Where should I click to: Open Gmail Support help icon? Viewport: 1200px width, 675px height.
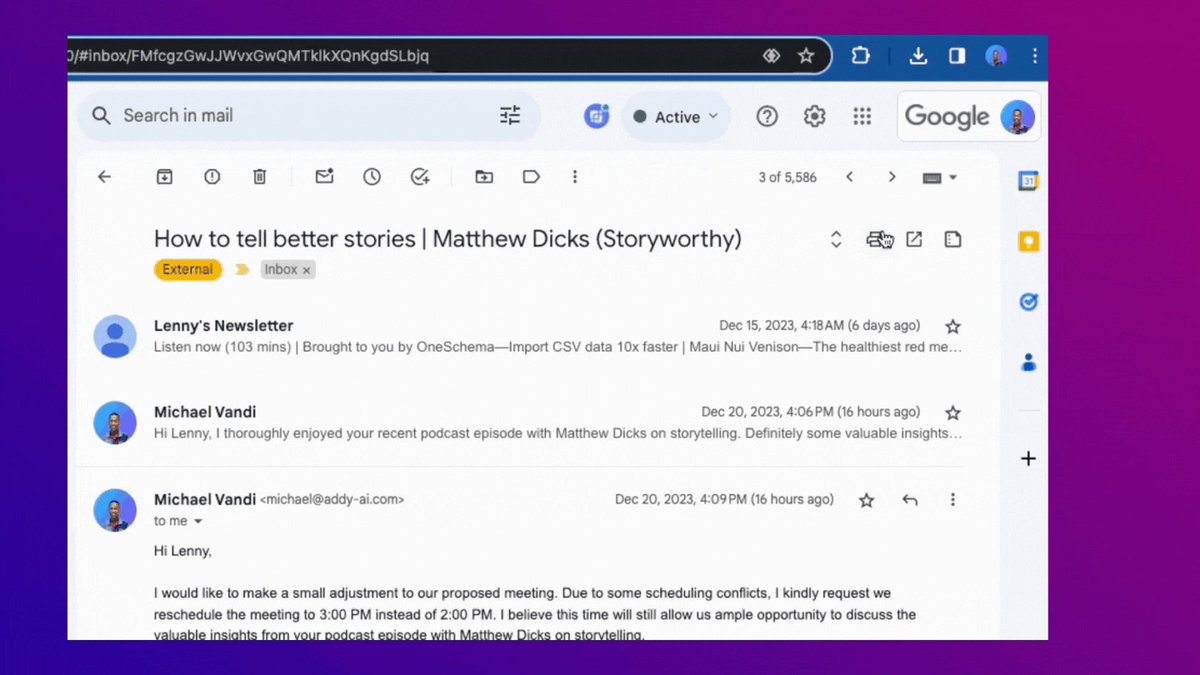767,116
